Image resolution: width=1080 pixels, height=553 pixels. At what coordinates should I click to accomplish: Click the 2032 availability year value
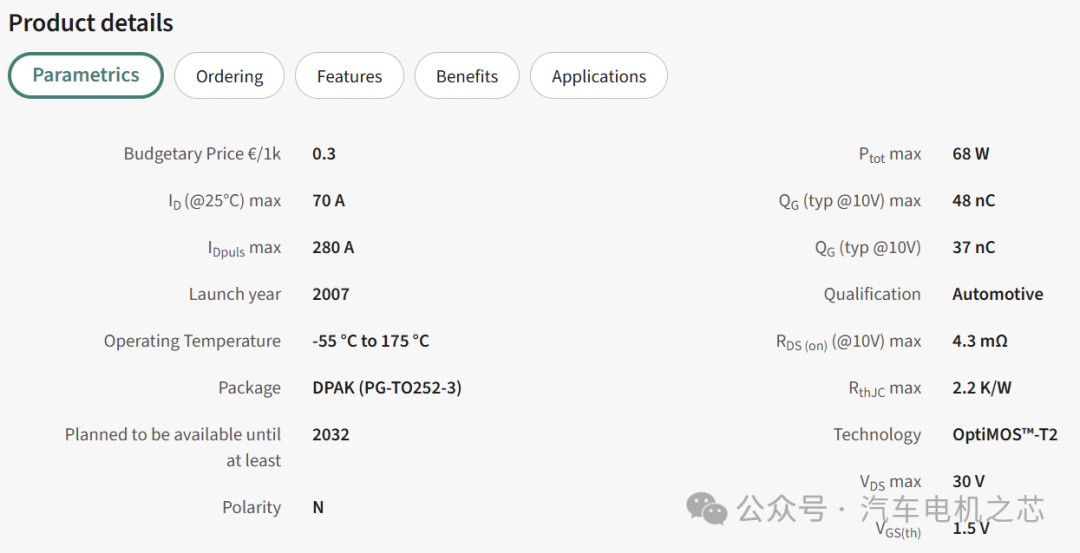point(331,435)
